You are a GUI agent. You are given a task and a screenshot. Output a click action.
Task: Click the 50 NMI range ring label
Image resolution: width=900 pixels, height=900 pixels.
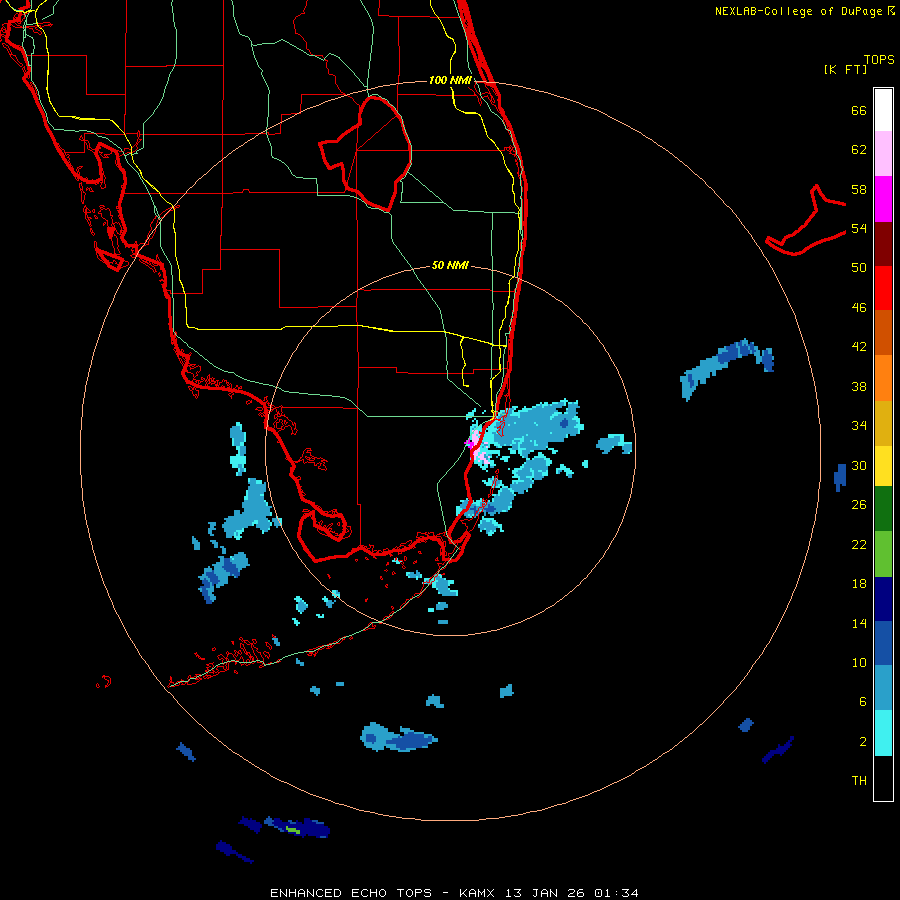[450, 265]
